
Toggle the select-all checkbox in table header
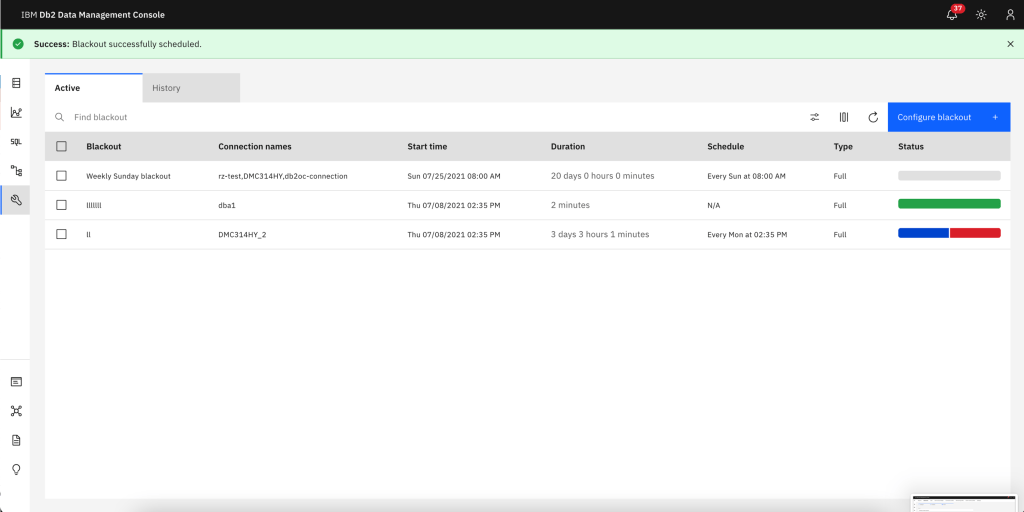tap(62, 146)
